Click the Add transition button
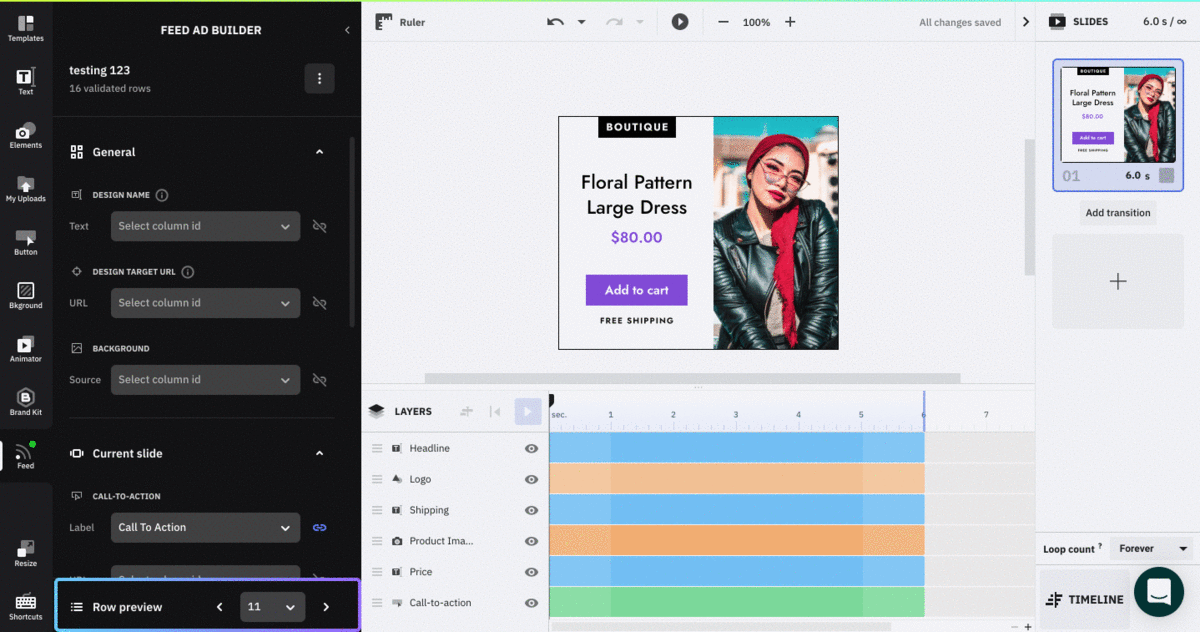This screenshot has height=632, width=1200. [x=1117, y=212]
